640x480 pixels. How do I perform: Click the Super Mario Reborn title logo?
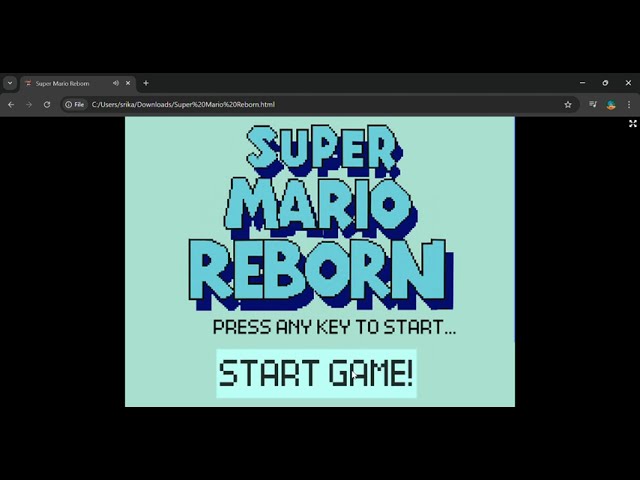[x=321, y=217]
